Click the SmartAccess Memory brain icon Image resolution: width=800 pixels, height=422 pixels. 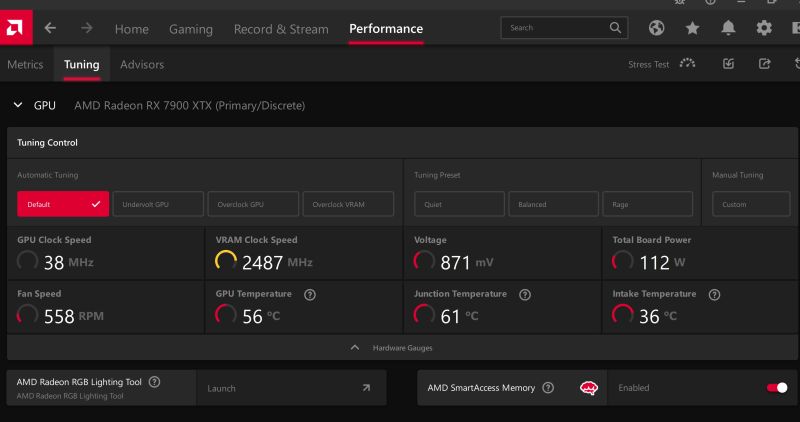click(x=589, y=388)
